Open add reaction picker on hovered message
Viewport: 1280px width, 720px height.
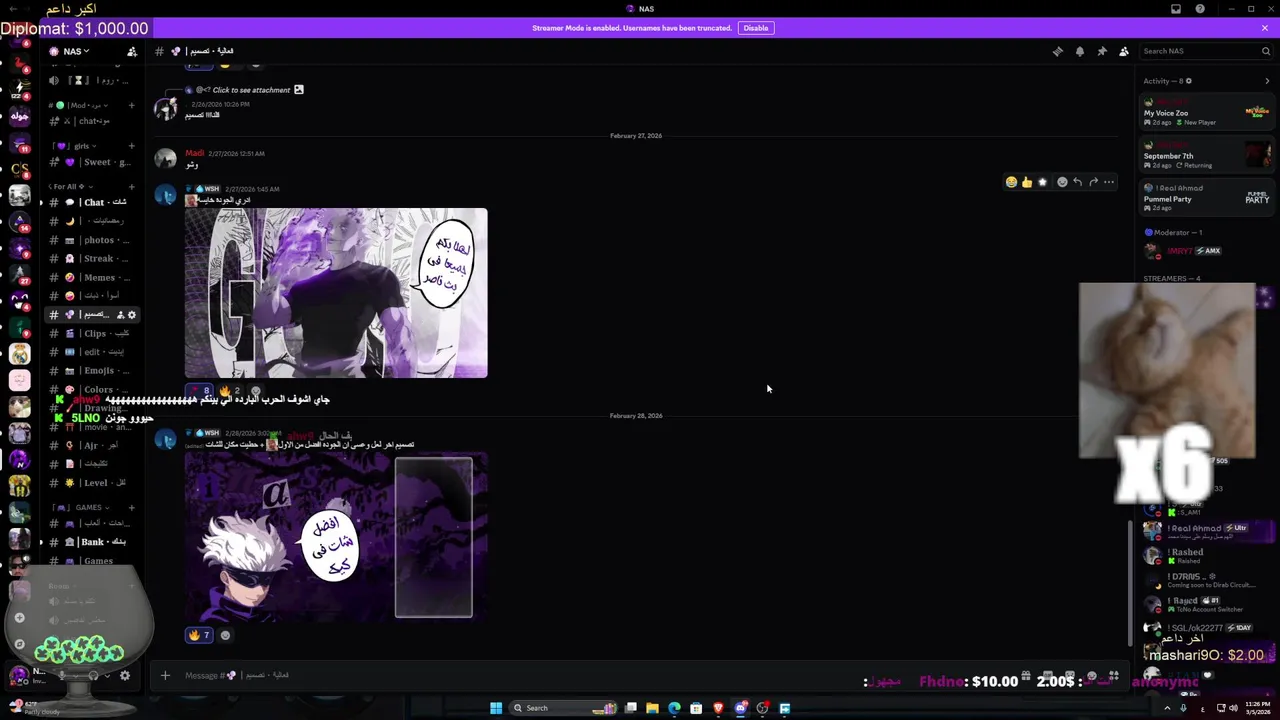click(1062, 182)
